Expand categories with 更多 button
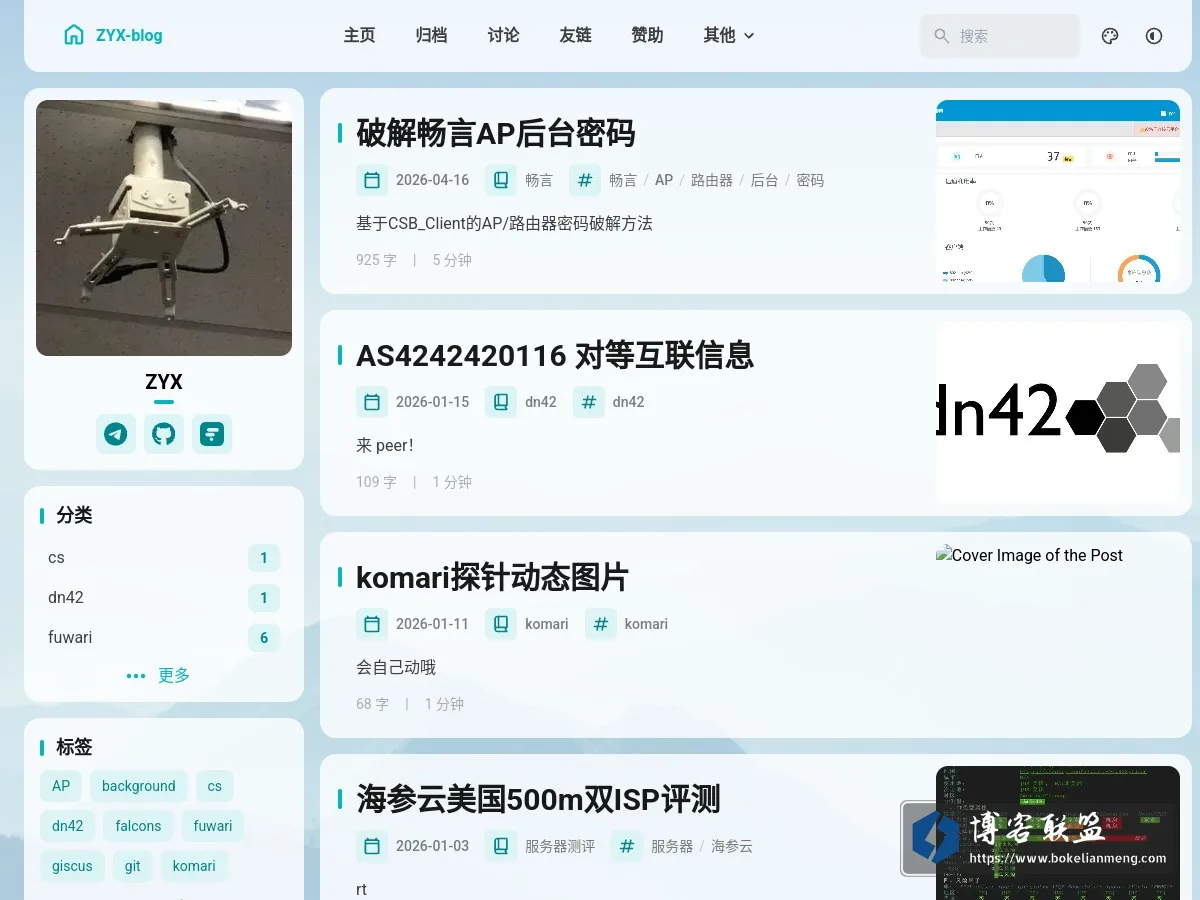1200x900 pixels. [160, 675]
